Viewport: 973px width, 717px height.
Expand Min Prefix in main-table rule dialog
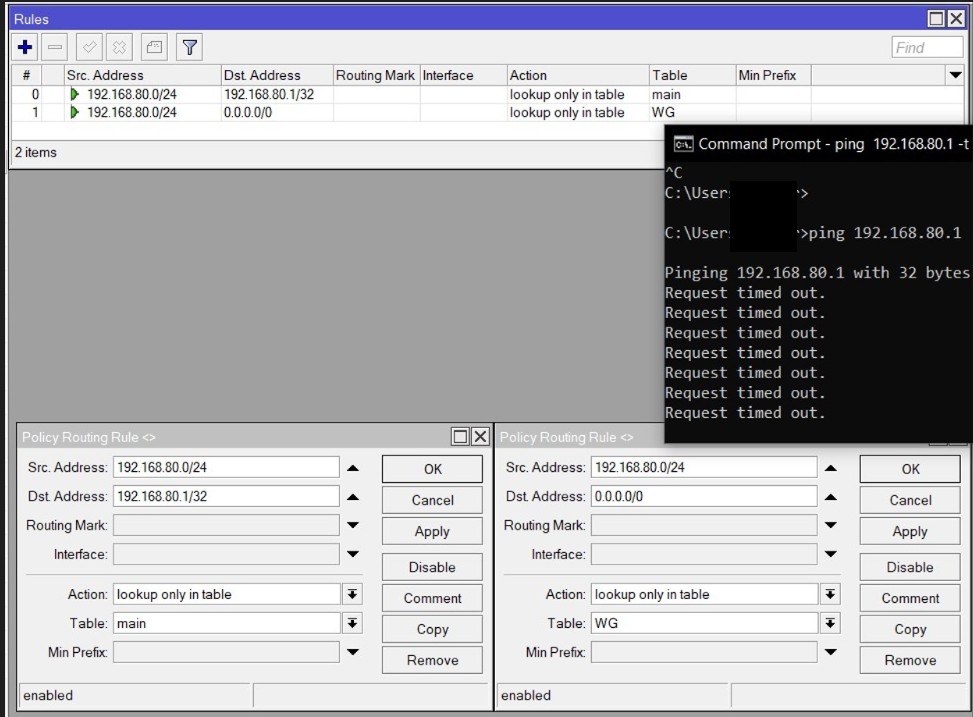(353, 652)
